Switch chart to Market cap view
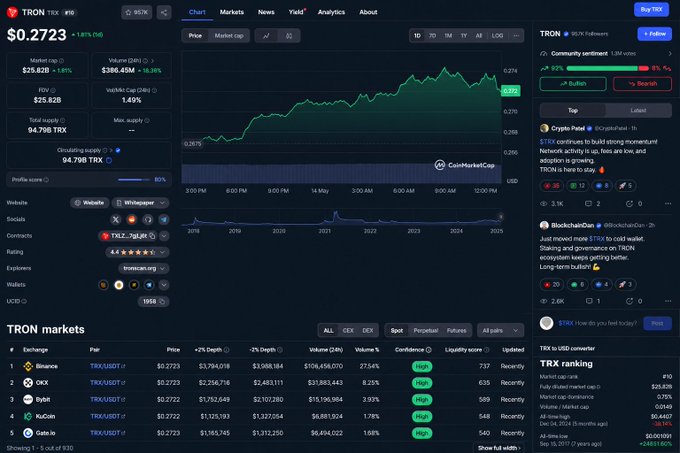 click(229, 36)
